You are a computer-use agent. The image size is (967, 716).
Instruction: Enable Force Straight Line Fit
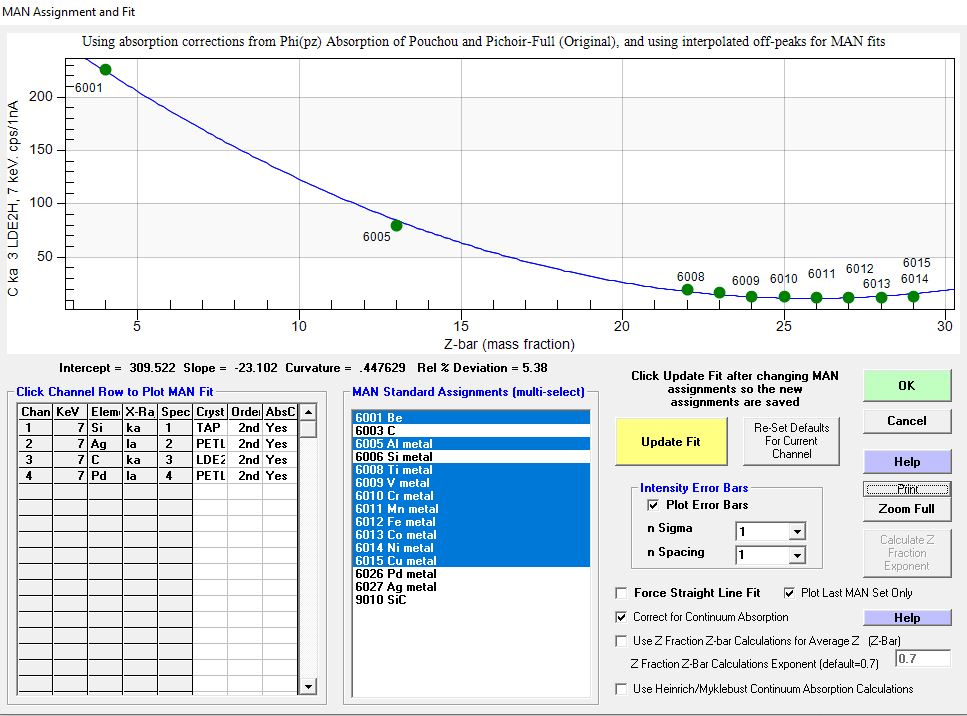tap(623, 593)
